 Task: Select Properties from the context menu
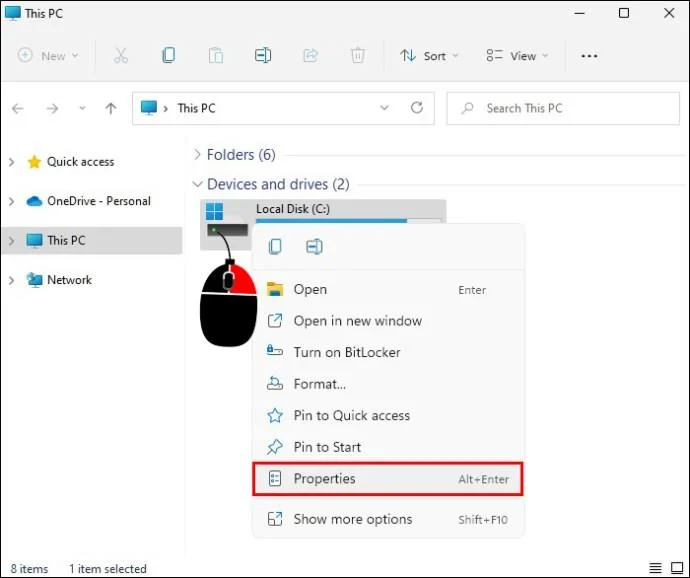[x=388, y=479]
